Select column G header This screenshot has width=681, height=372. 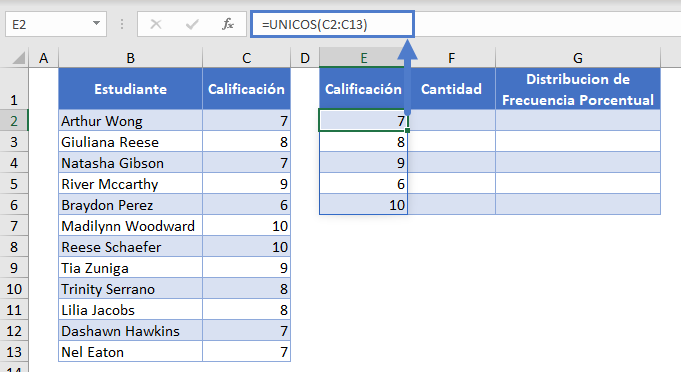[x=578, y=58]
